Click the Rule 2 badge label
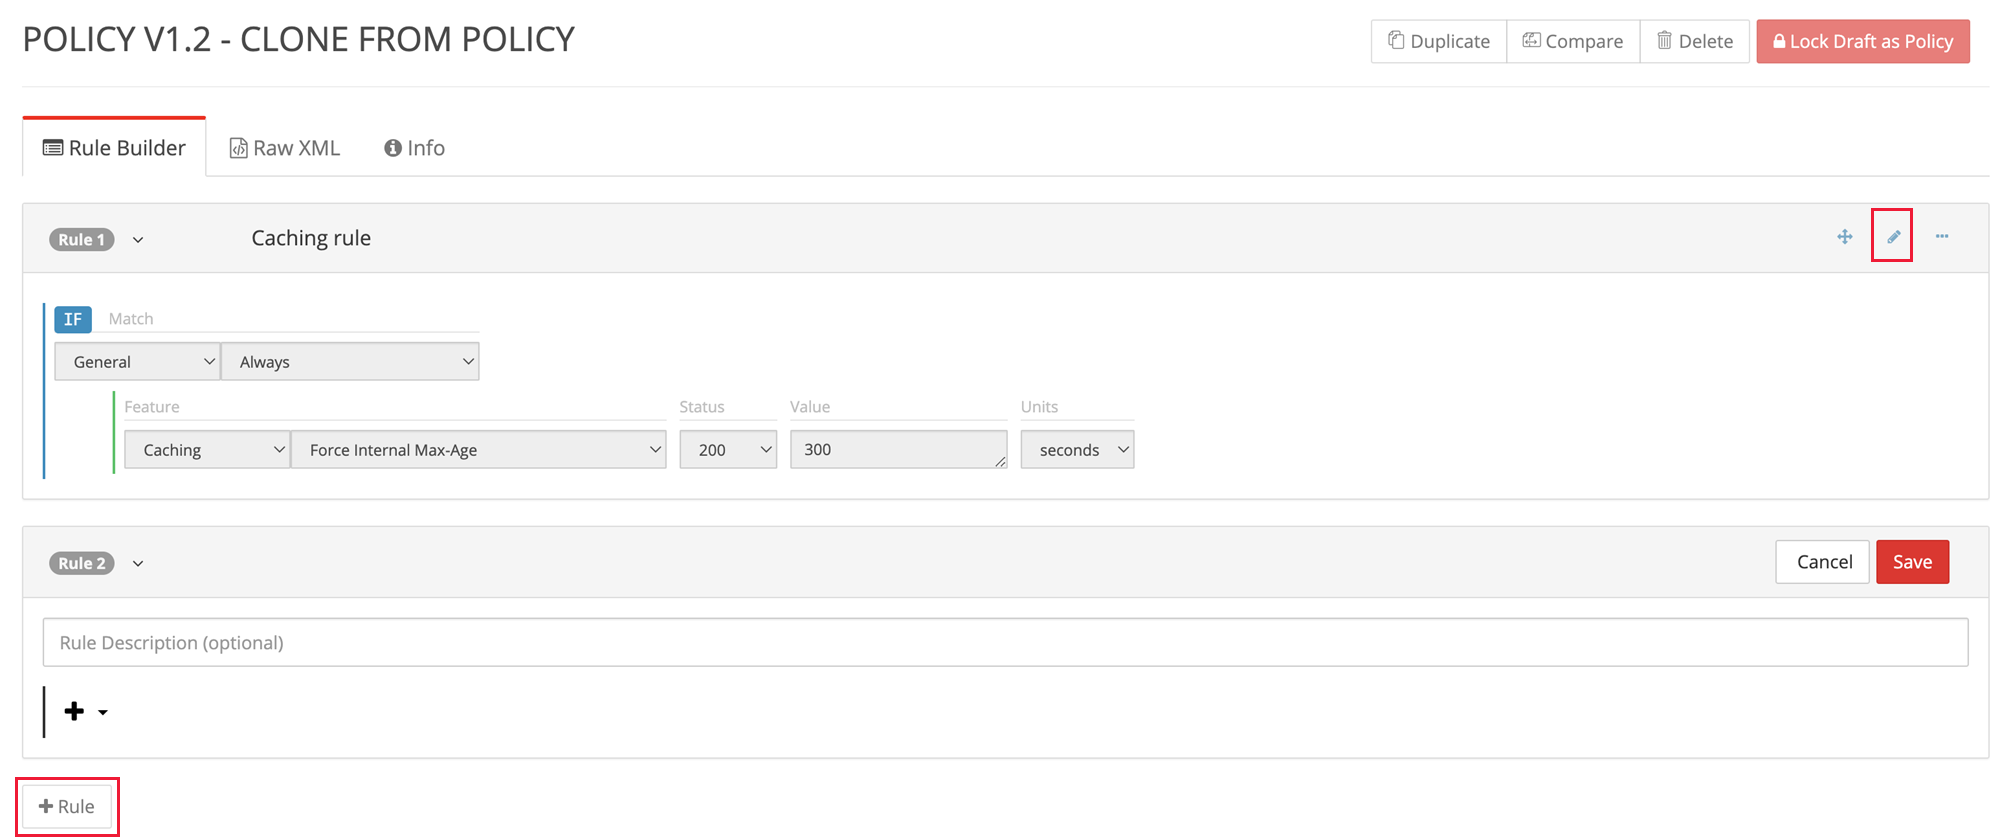Image resolution: width=2000 pixels, height=839 pixels. [x=82, y=563]
